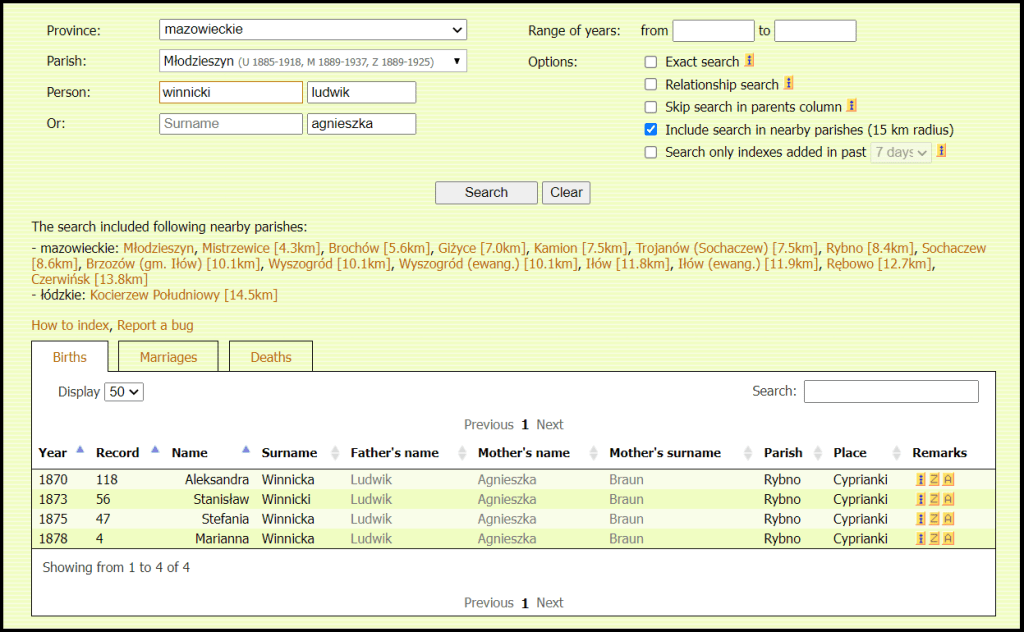
Task: Click info icon beside Relationship search
Action: [789, 84]
